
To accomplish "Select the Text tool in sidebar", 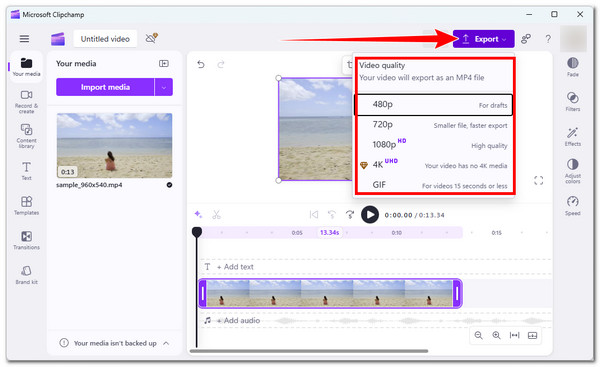I will coord(26,171).
